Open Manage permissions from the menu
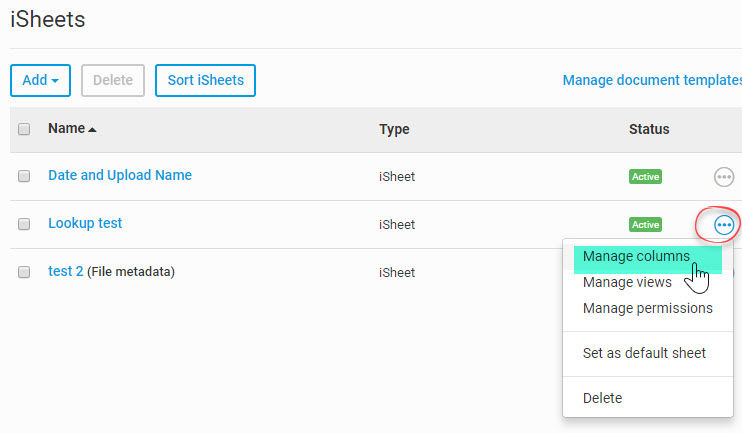This screenshot has width=742, height=433. (x=647, y=308)
